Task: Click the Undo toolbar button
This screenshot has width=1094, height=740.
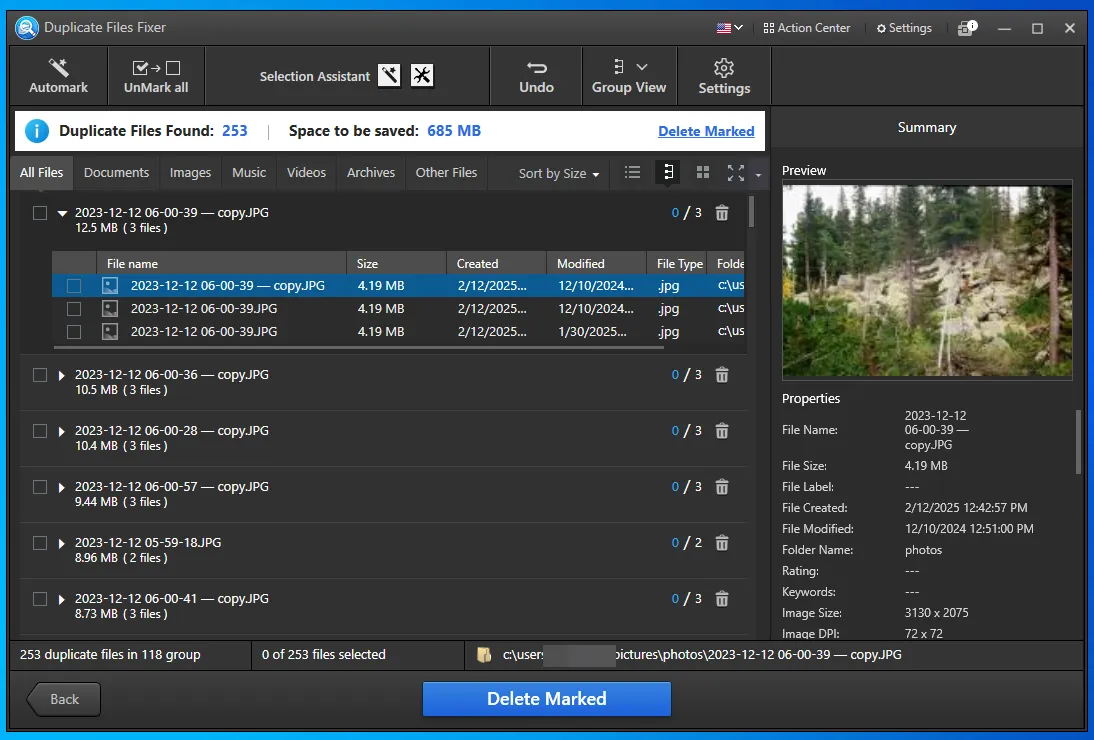Action: tap(536, 76)
